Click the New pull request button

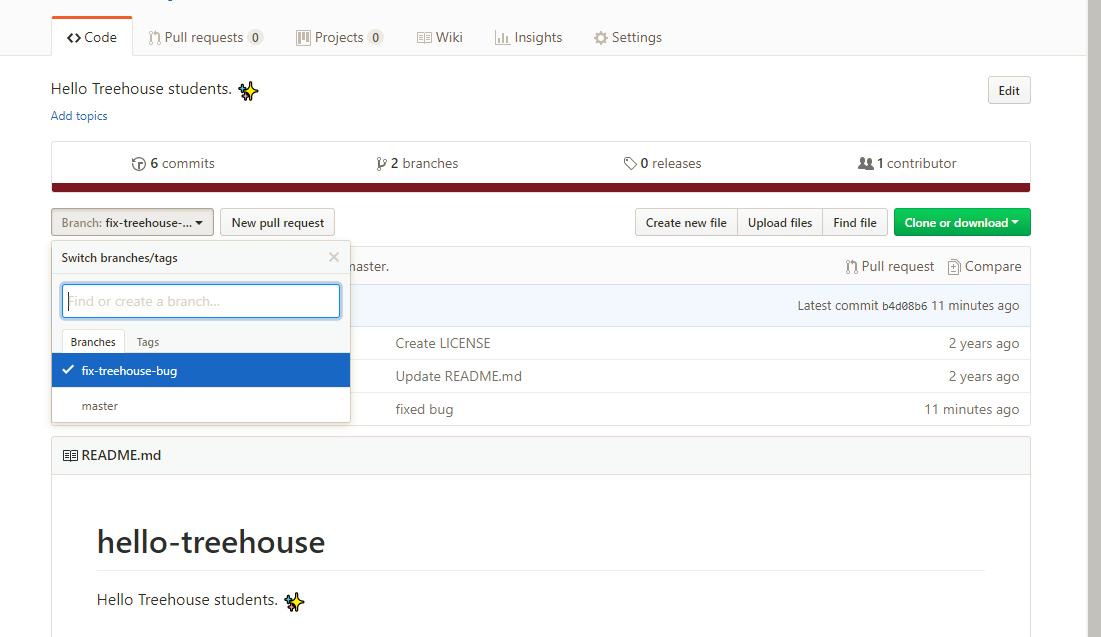pos(277,223)
